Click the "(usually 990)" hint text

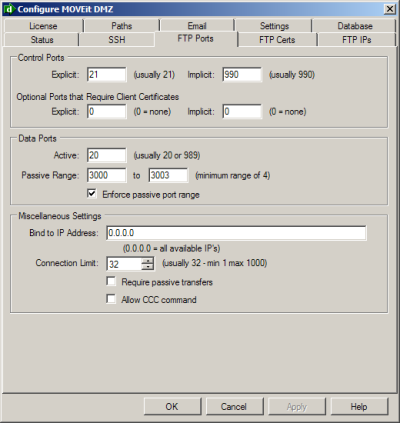tap(292, 75)
